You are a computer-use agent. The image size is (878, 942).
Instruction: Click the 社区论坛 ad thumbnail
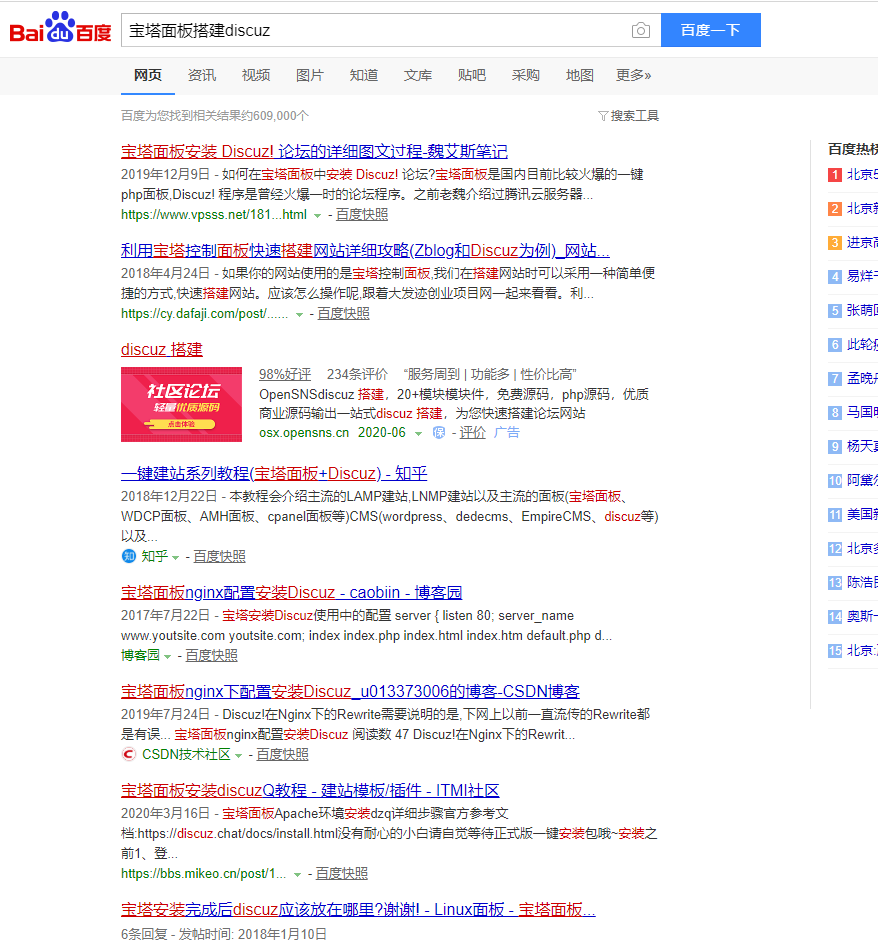(181, 404)
